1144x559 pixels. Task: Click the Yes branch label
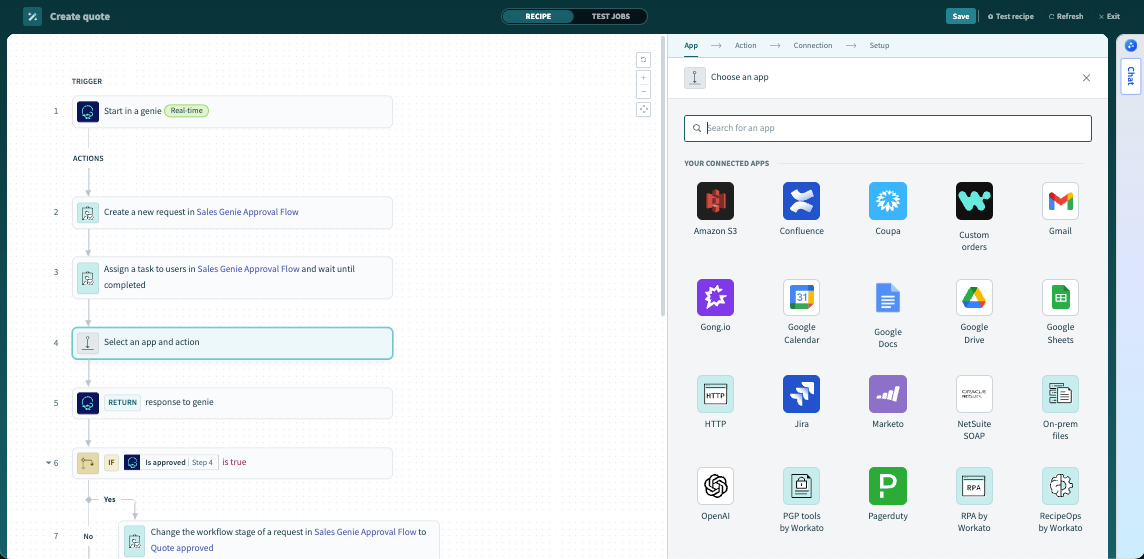click(109, 500)
